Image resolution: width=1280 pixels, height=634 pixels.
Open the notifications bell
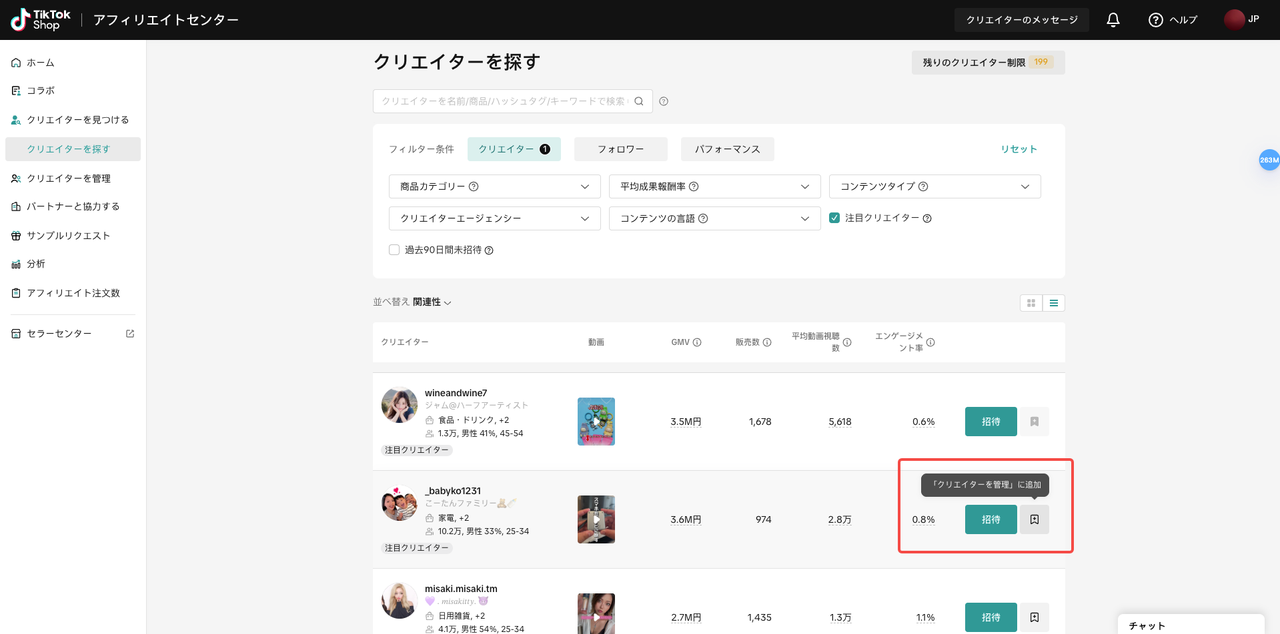[1113, 20]
